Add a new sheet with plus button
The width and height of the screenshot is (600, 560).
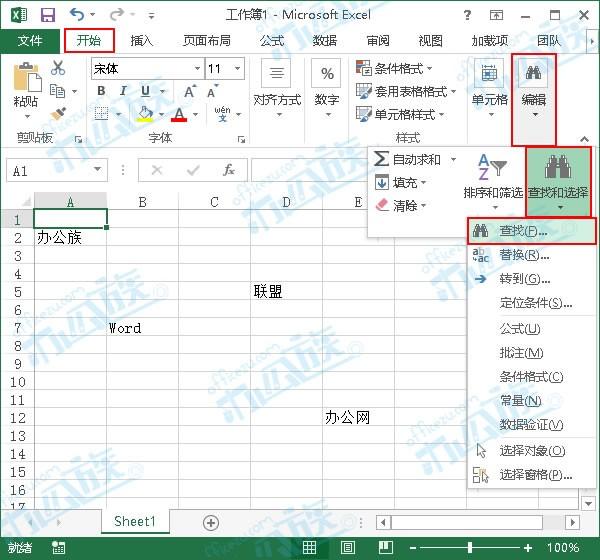click(211, 522)
